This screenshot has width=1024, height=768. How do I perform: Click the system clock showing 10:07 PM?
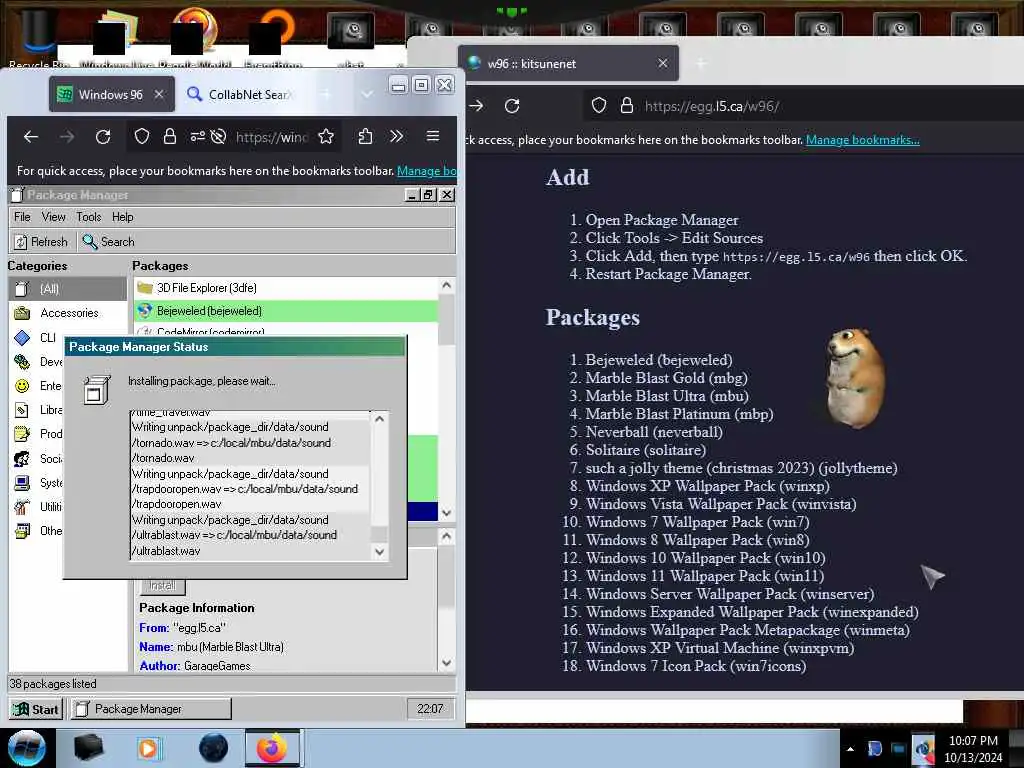pyautogui.click(x=973, y=749)
